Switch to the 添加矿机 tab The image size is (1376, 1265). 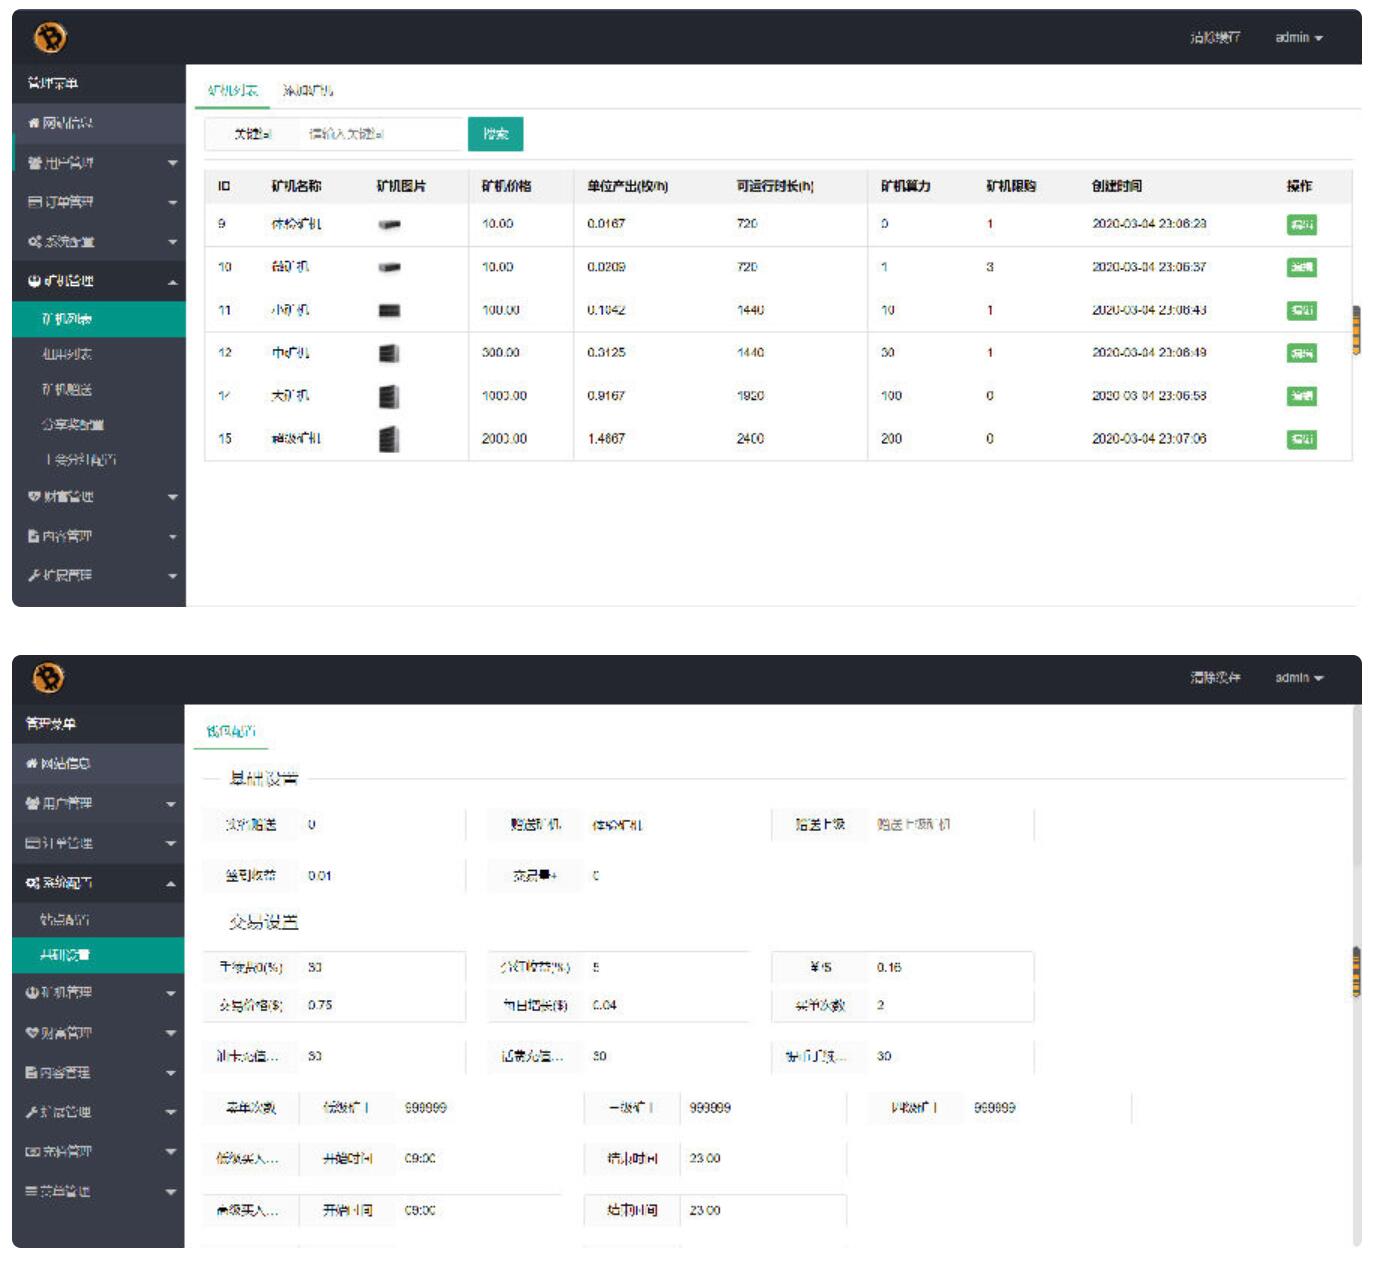click(308, 91)
